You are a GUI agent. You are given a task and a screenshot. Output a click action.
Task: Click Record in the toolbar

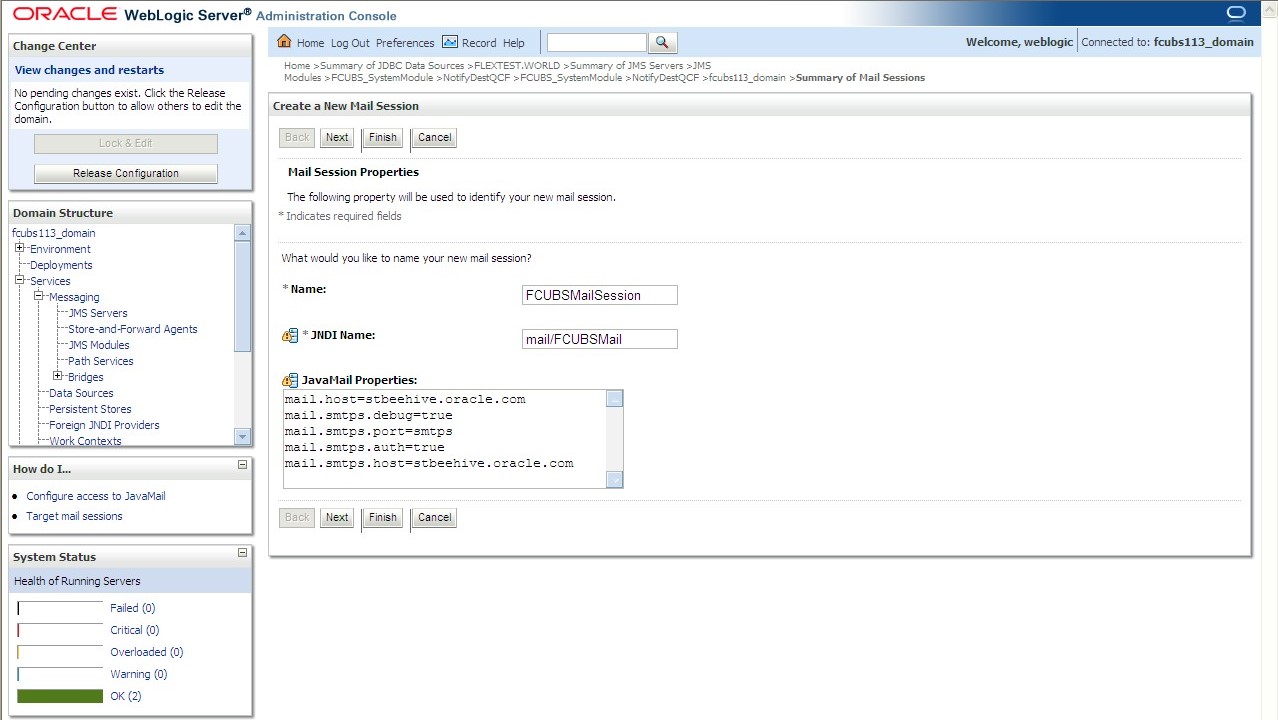[479, 43]
